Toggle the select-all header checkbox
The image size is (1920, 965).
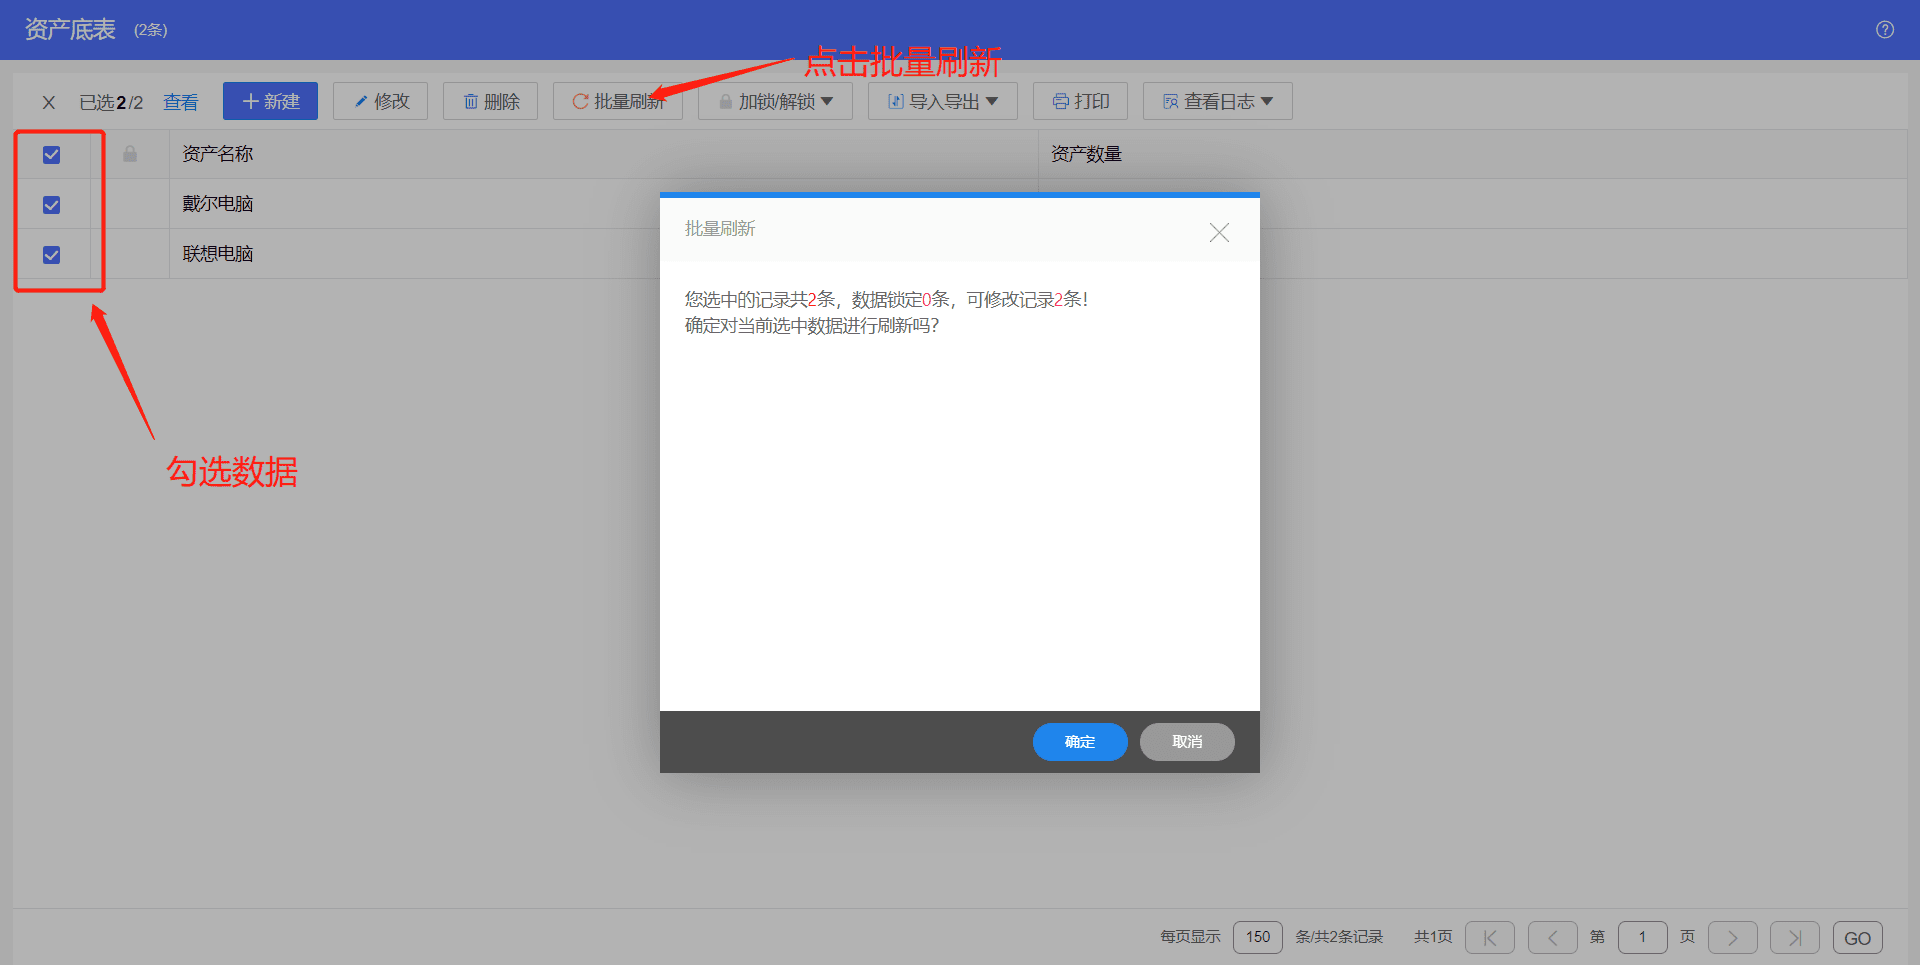[52, 155]
